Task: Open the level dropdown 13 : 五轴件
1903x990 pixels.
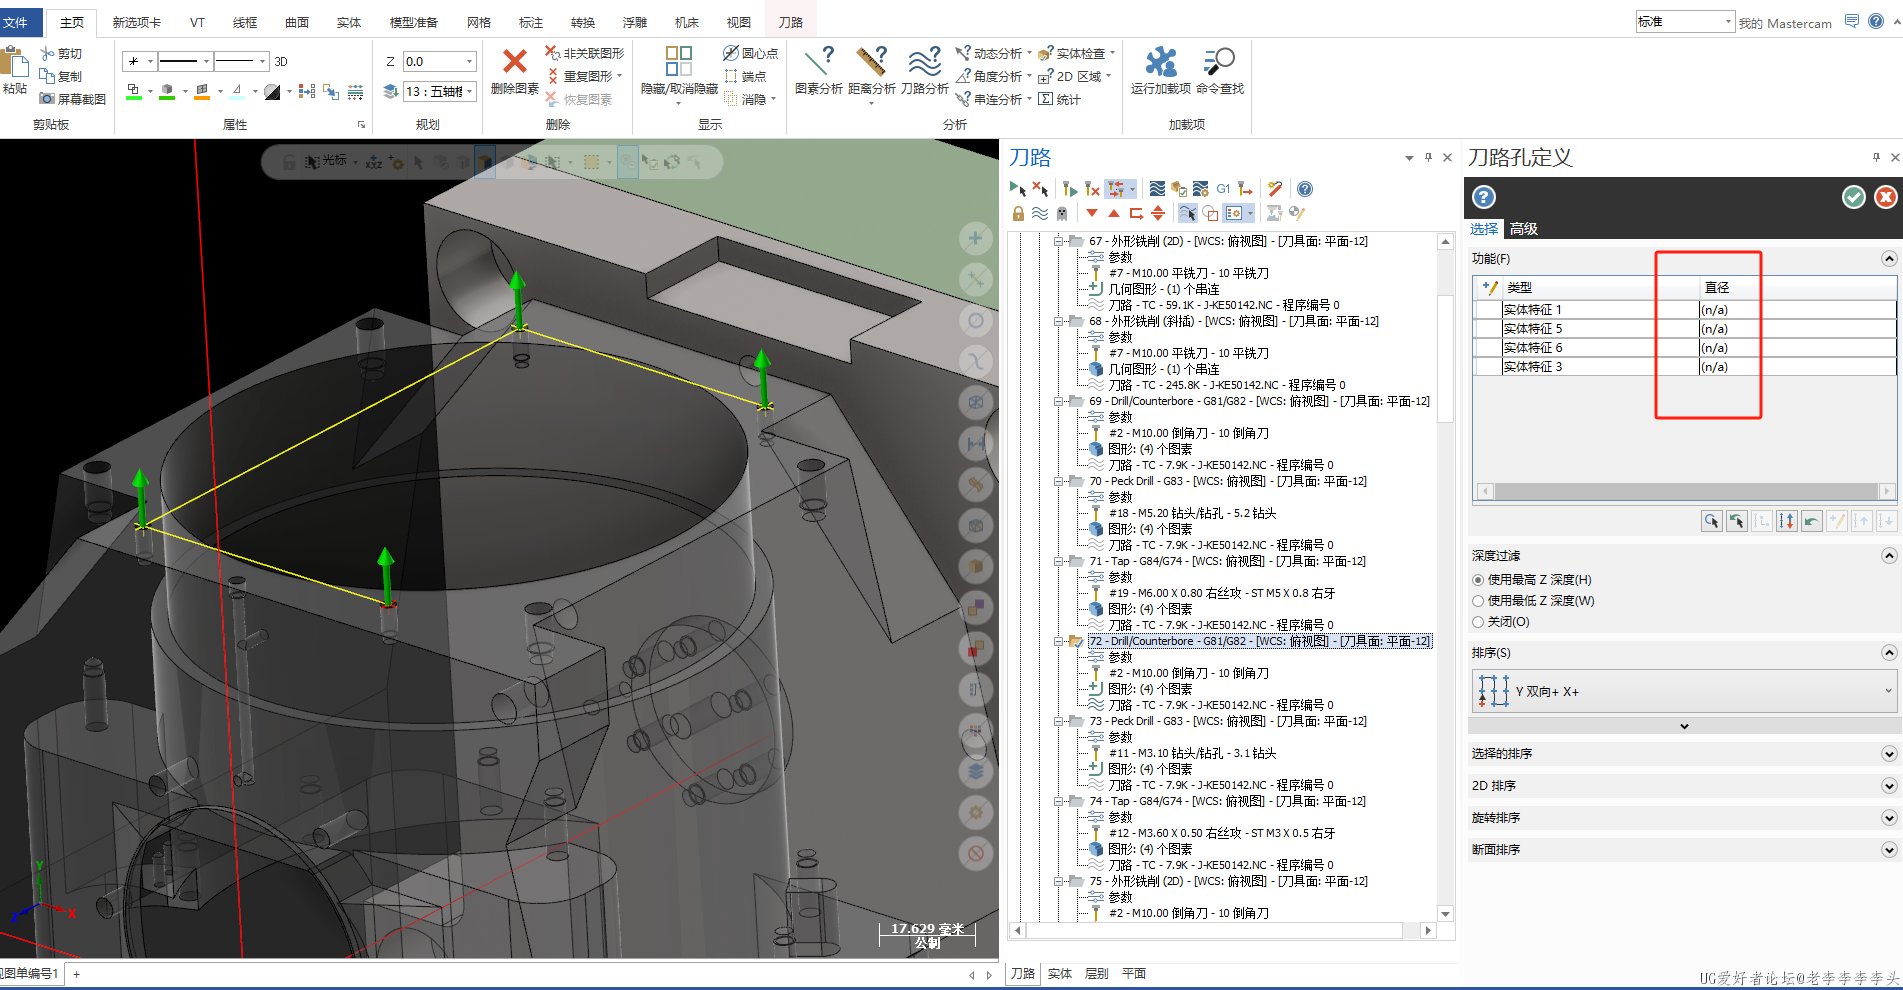Action: (x=469, y=92)
